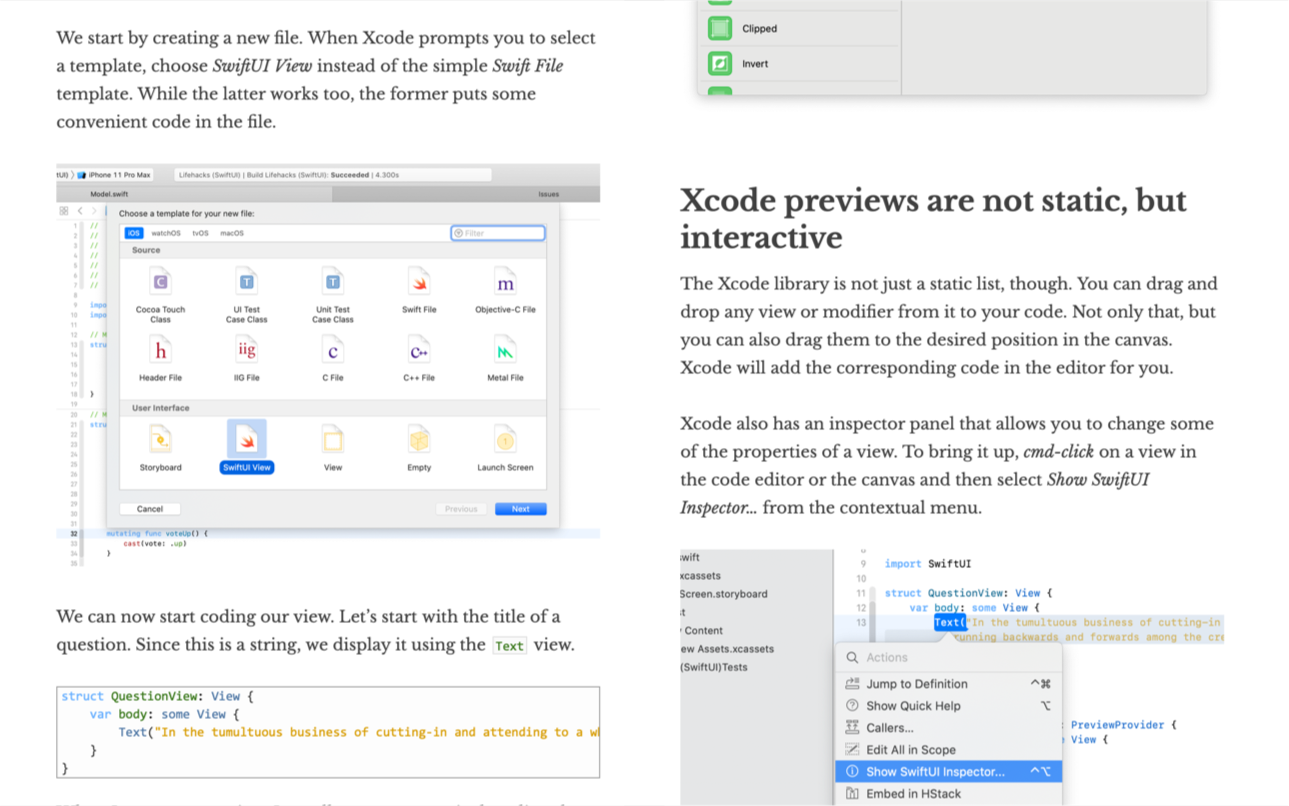The image size is (1289, 806).
Task: Click the template Filter search field
Action: point(498,233)
